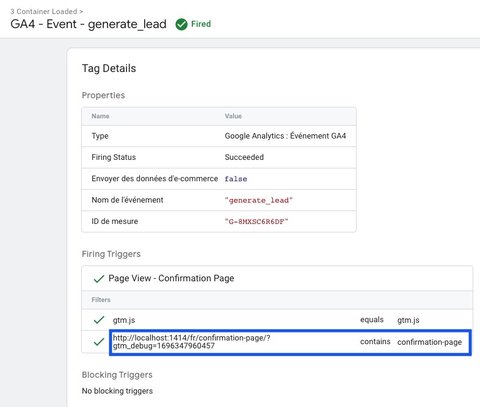This screenshot has height=407, width=480.
Task: Click the 'Nom de l'événement' property name
Action: pyautogui.click(x=127, y=200)
